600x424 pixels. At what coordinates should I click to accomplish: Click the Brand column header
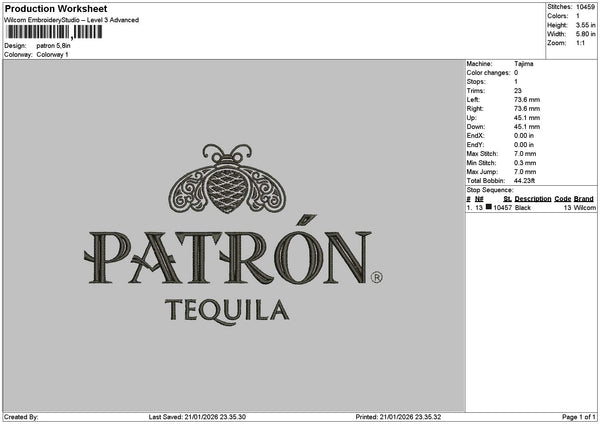584,199
